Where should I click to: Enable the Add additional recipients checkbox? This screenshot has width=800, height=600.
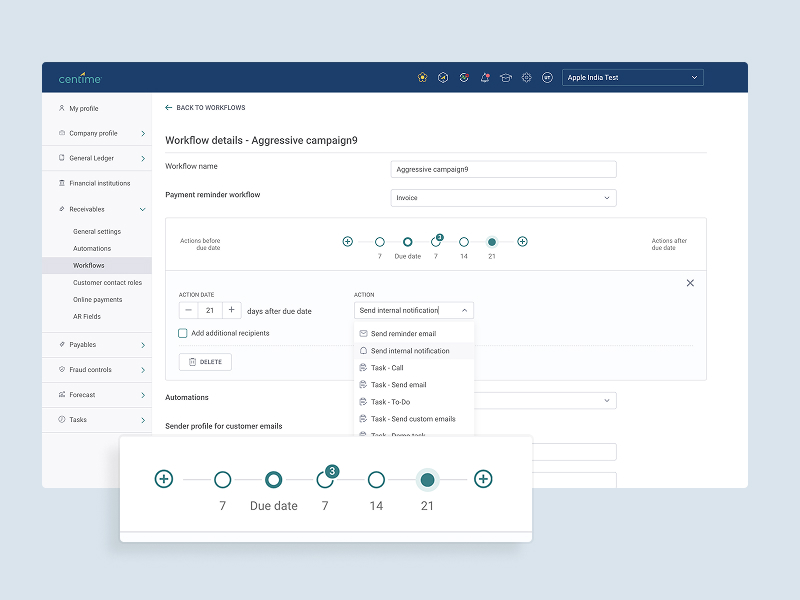point(183,333)
